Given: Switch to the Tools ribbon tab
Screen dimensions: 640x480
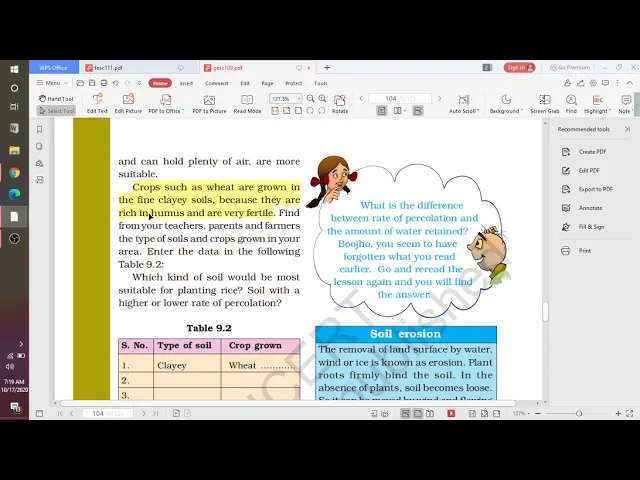Looking at the screenshot, I should [320, 83].
